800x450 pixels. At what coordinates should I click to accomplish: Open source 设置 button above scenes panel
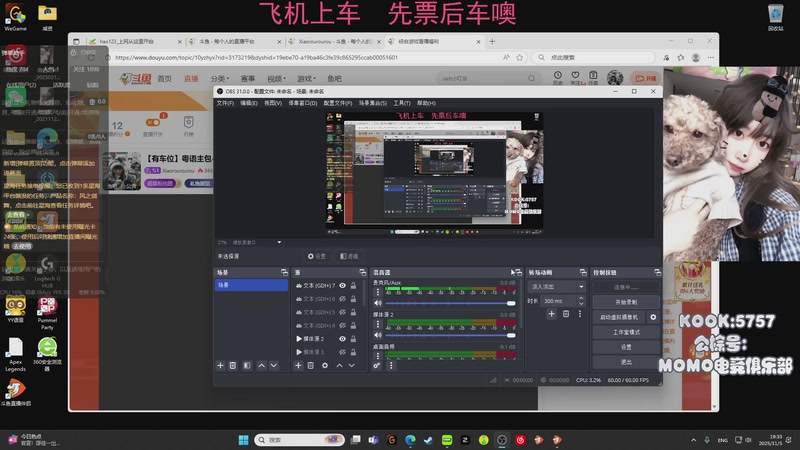click(316, 256)
